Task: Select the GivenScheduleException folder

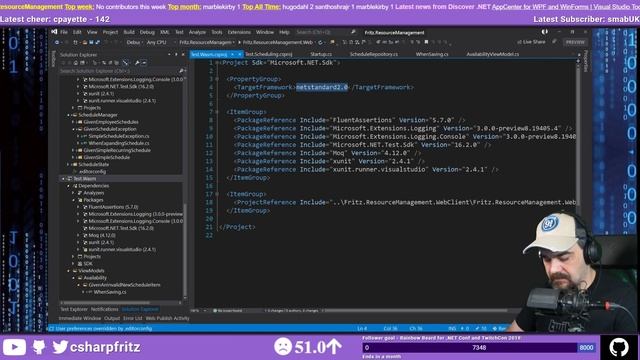Action: coord(110,129)
